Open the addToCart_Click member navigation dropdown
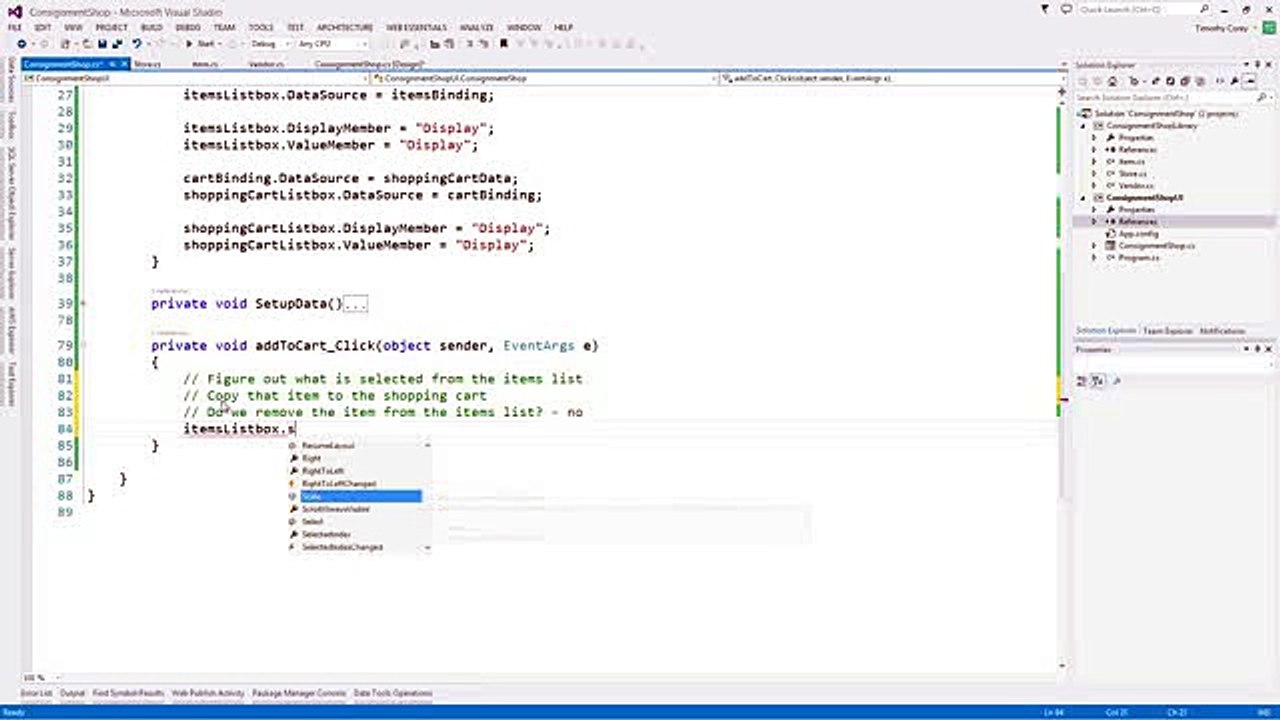This screenshot has width=1280, height=720. point(891,77)
